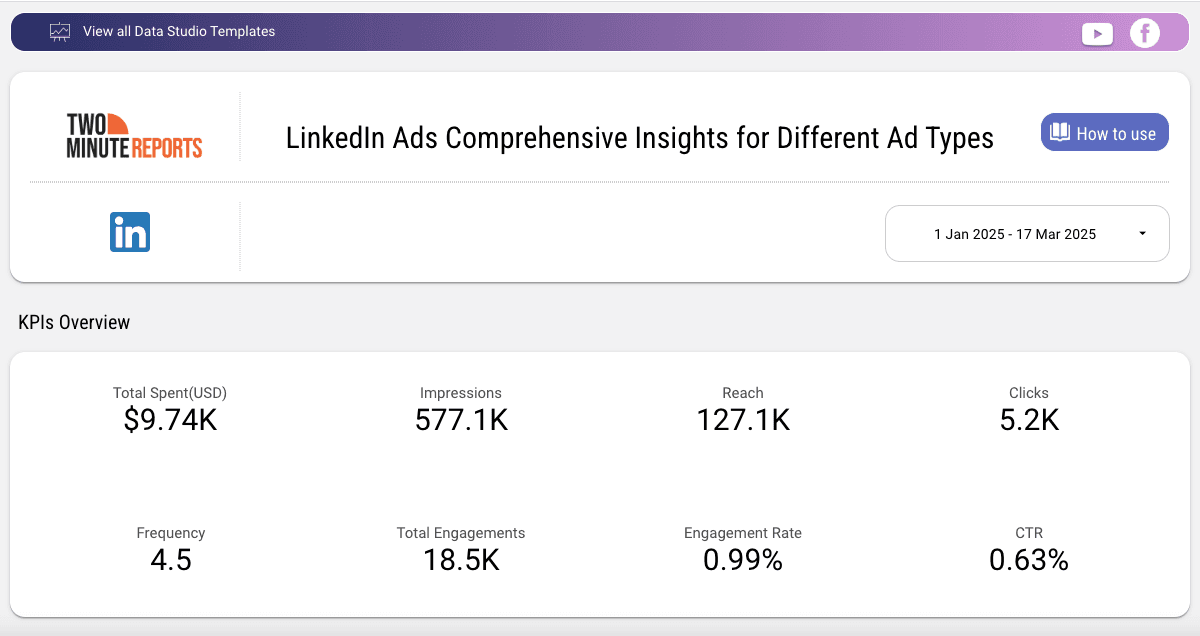Viewport: 1200px width, 636px height.
Task: Click the Total Engagements 18.5K value
Action: [x=461, y=560]
